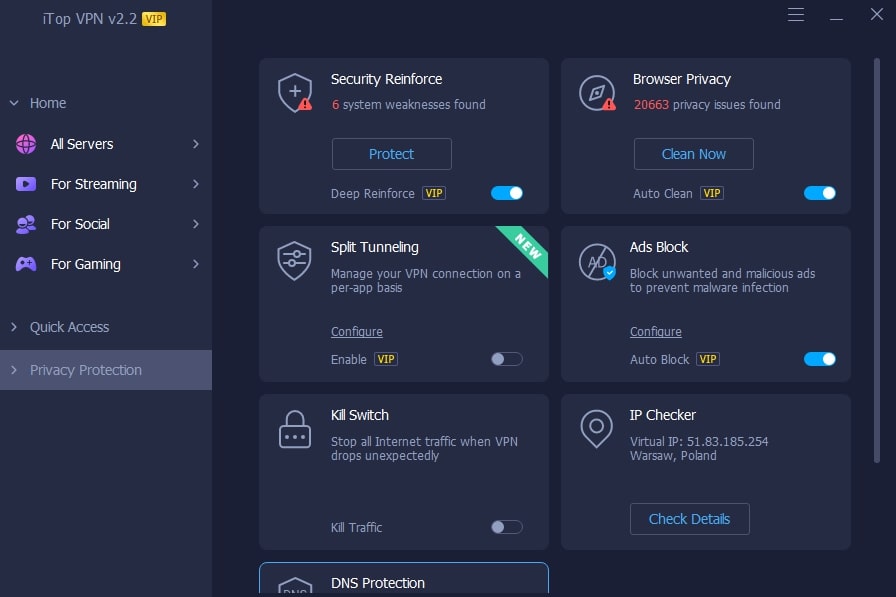Expand For Streaming arrow
This screenshot has width=896, height=597.
click(x=196, y=184)
